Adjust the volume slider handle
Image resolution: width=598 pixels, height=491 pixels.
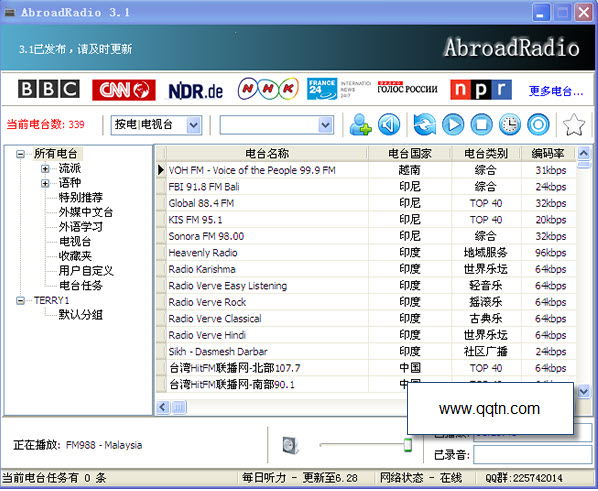(408, 445)
